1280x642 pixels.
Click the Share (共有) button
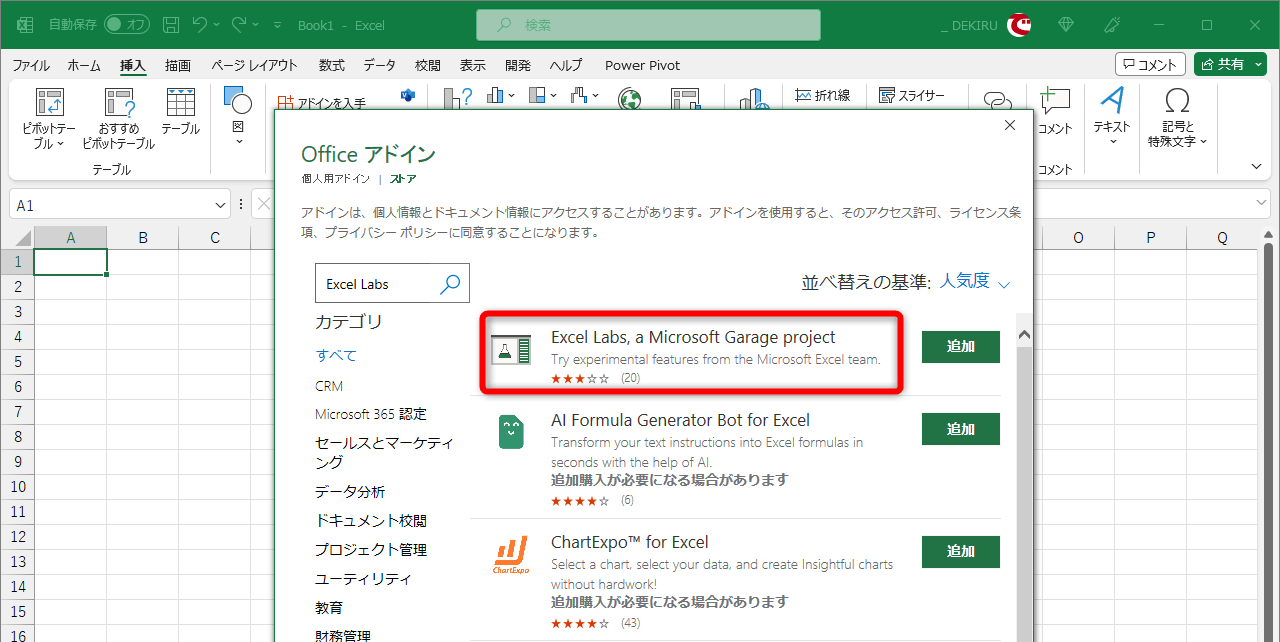(x=1221, y=64)
